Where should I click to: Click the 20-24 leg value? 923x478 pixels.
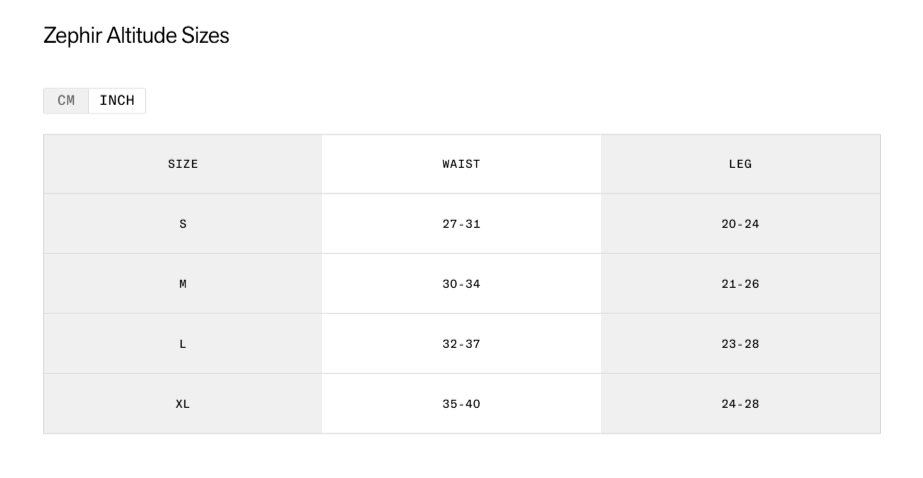pyautogui.click(x=740, y=224)
